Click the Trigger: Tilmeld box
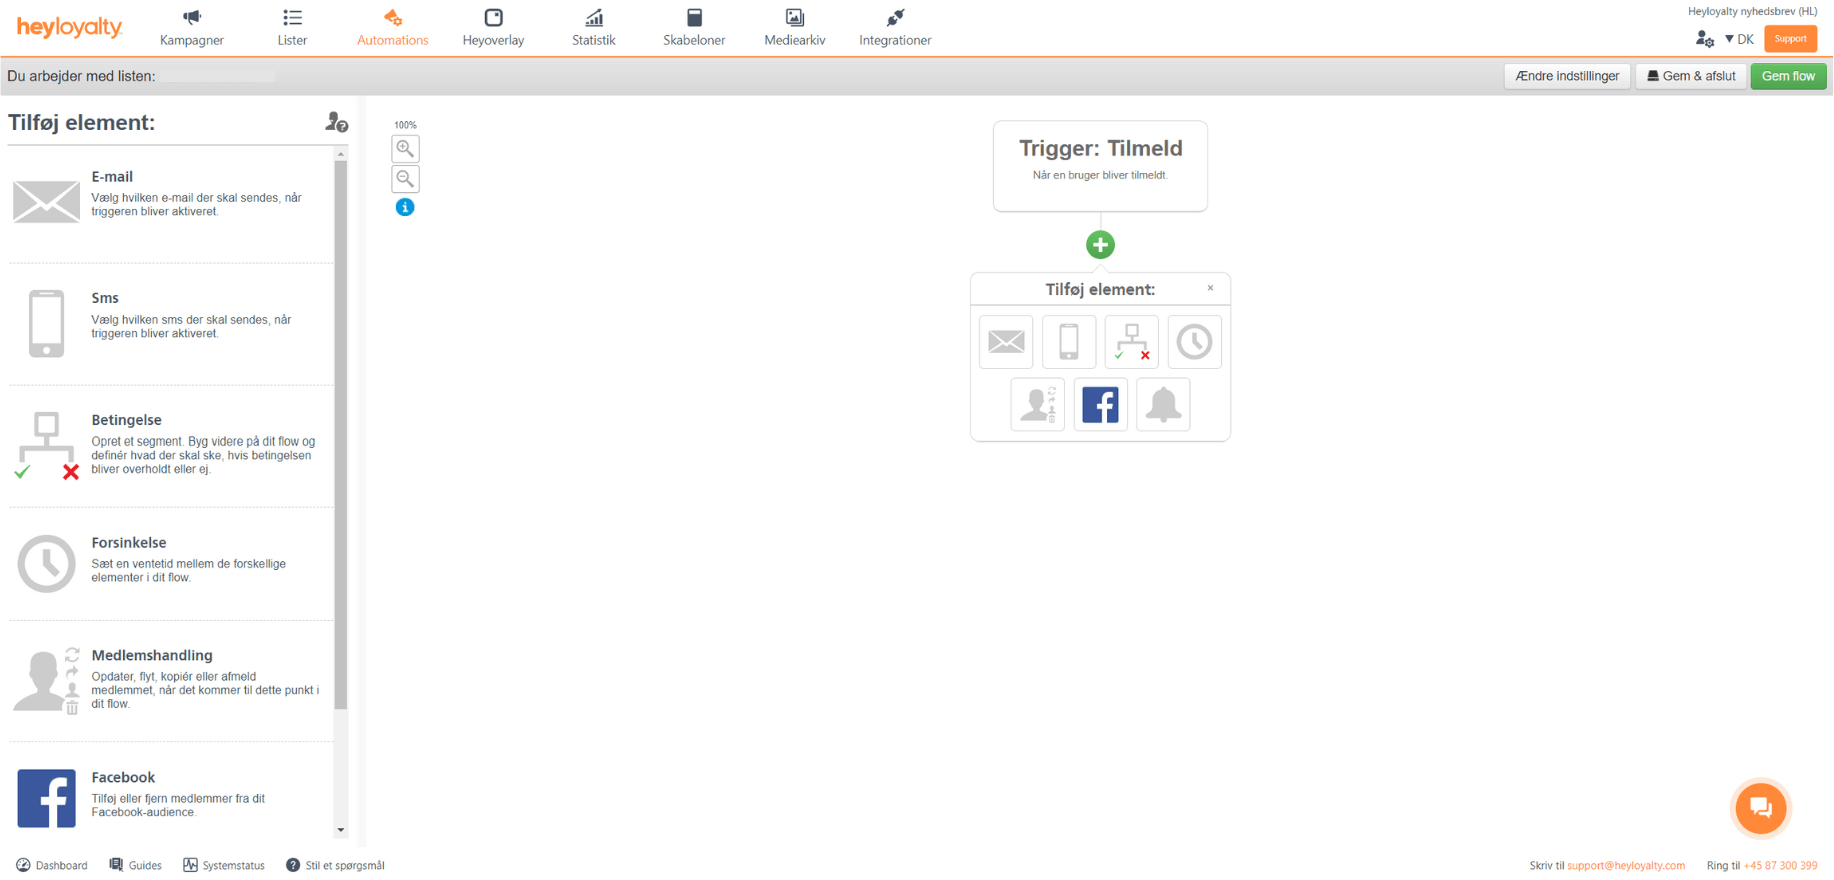The width and height of the screenshot is (1834, 880). [x=1100, y=166]
